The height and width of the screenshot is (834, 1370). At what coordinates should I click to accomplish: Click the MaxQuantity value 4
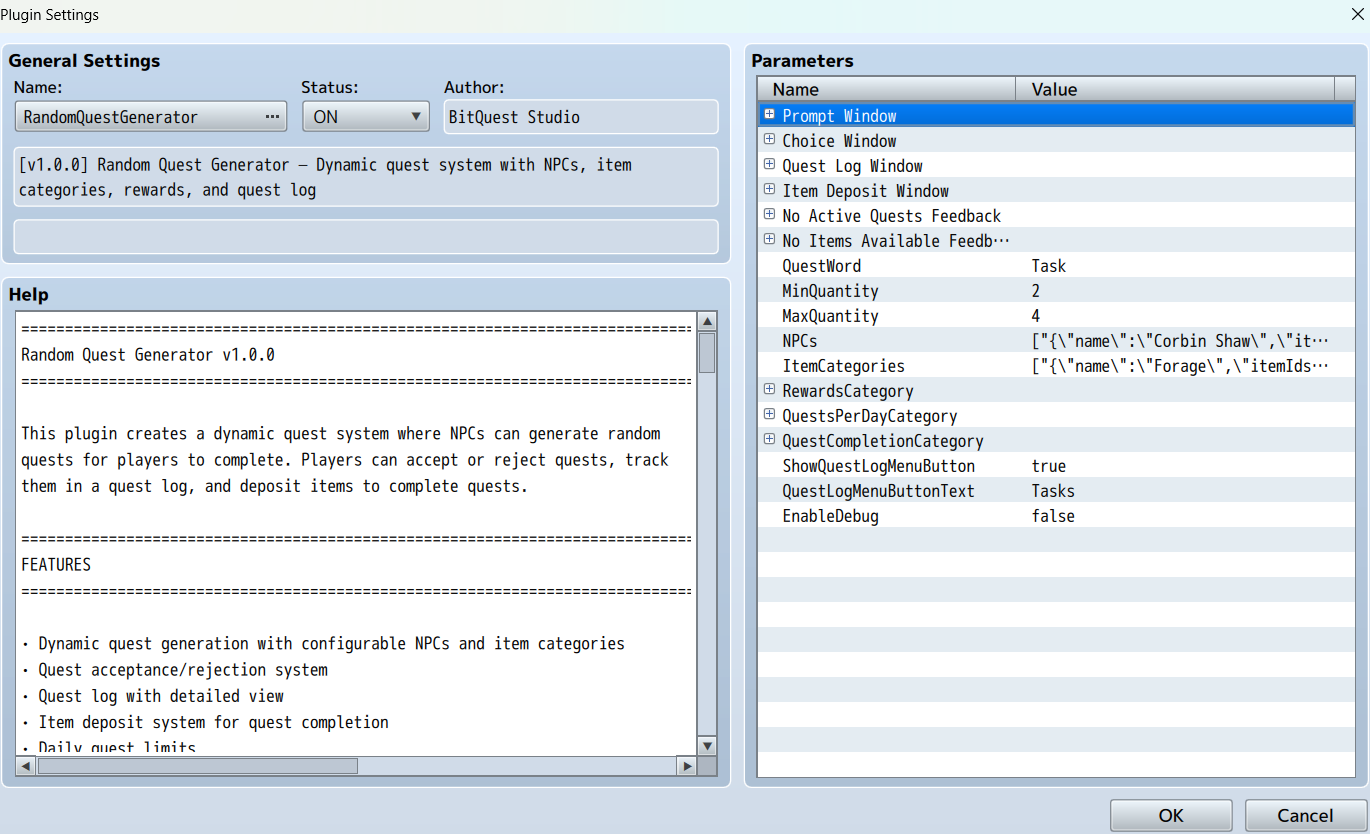pos(1036,316)
